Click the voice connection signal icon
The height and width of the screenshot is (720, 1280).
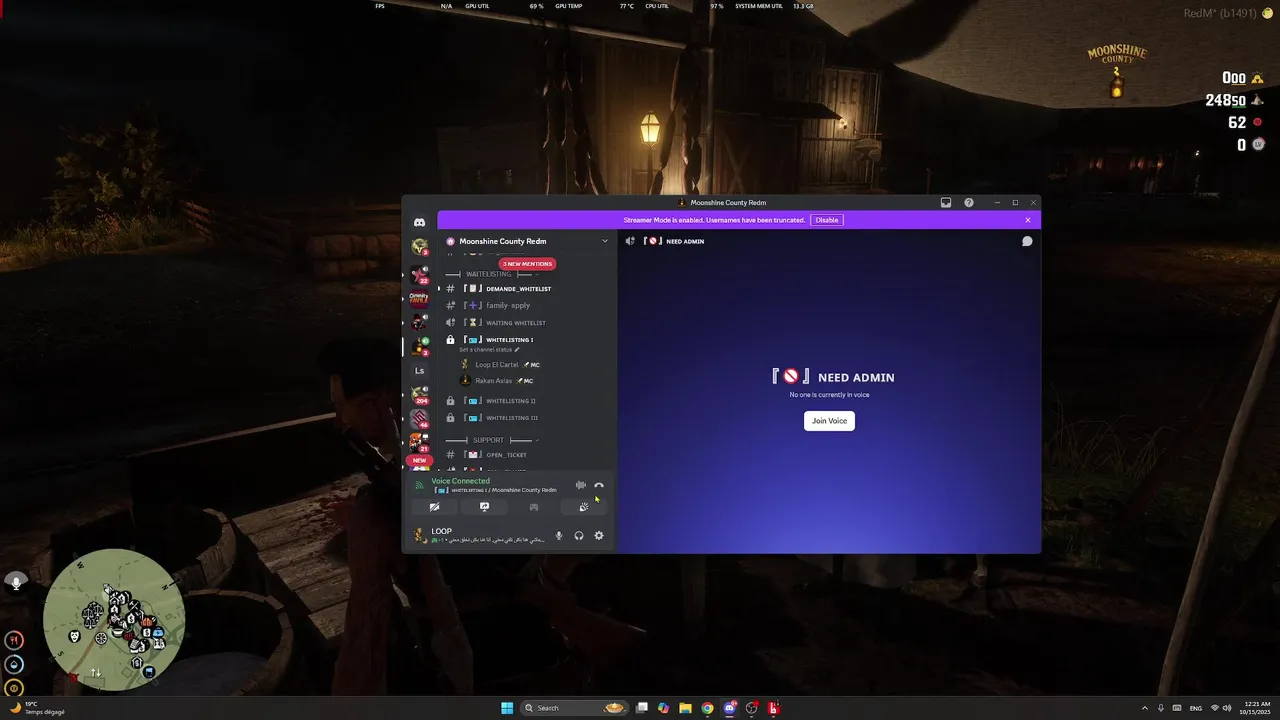(419, 485)
